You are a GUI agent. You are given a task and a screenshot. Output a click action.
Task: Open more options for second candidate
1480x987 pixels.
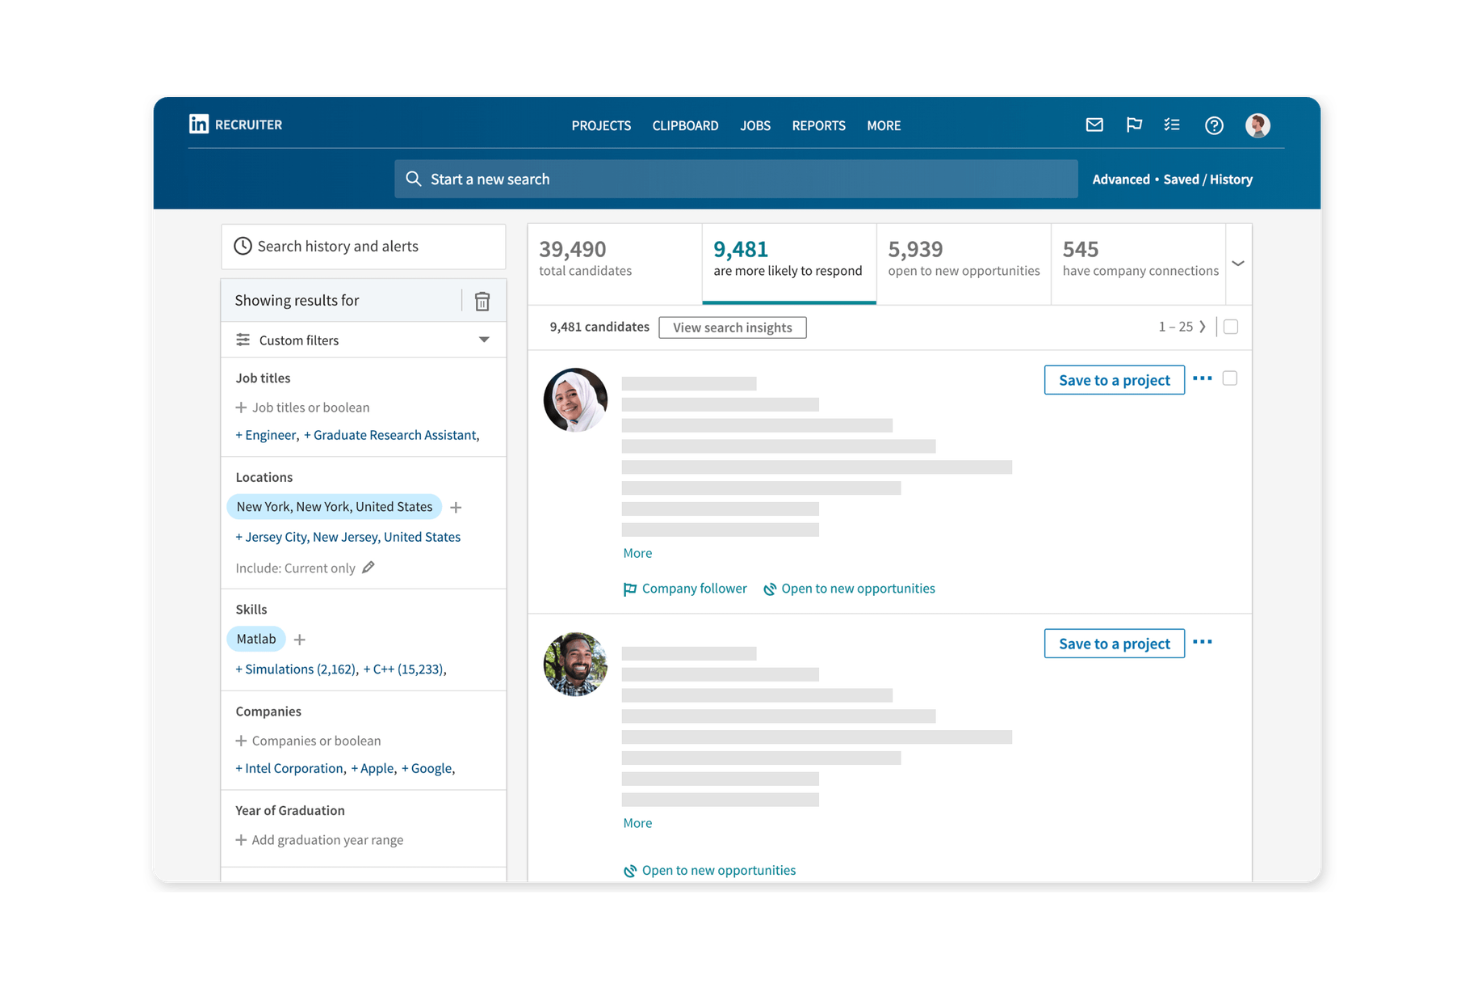pos(1203,642)
